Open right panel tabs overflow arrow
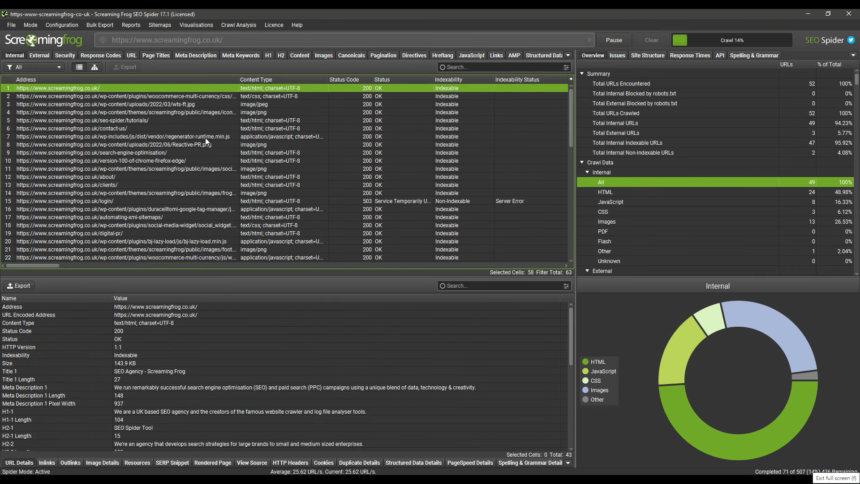 (852, 56)
